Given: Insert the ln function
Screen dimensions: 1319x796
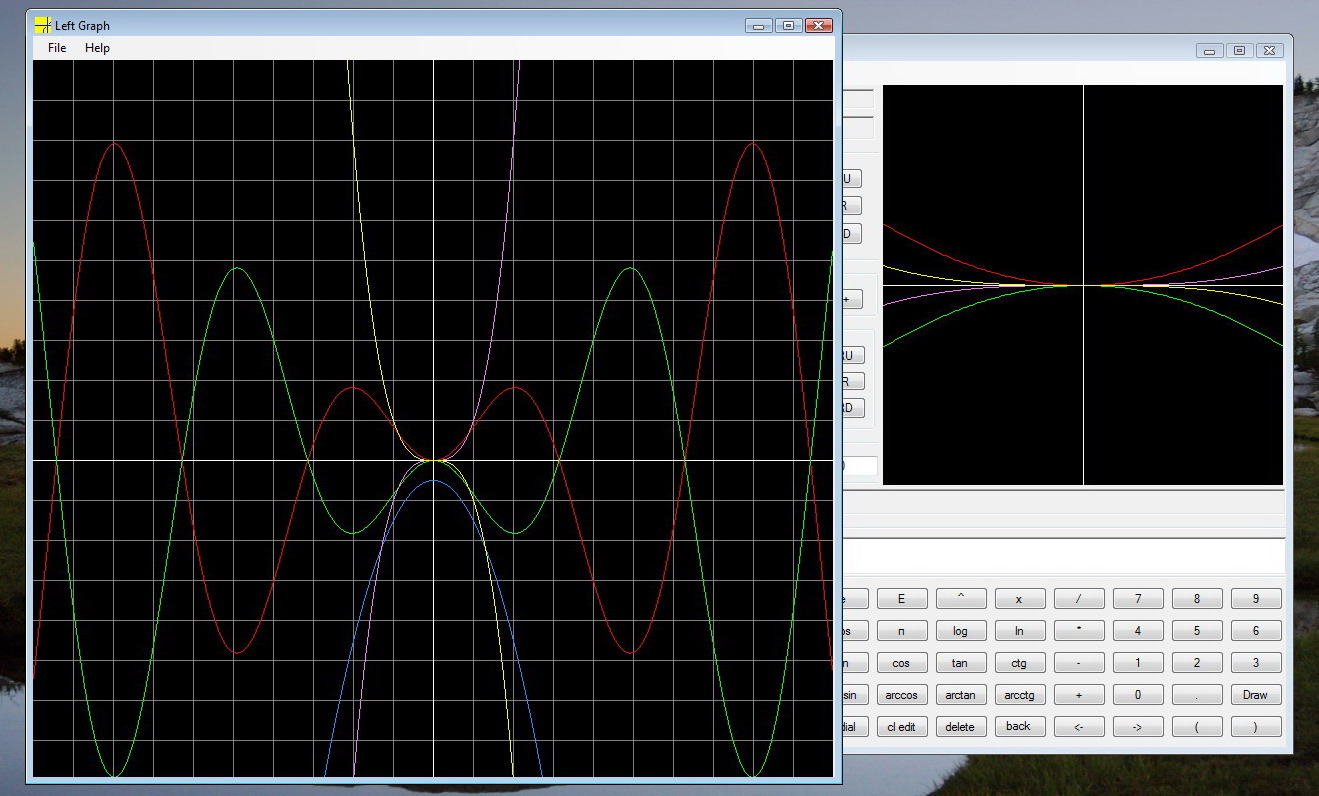Looking at the screenshot, I should point(1019,631).
